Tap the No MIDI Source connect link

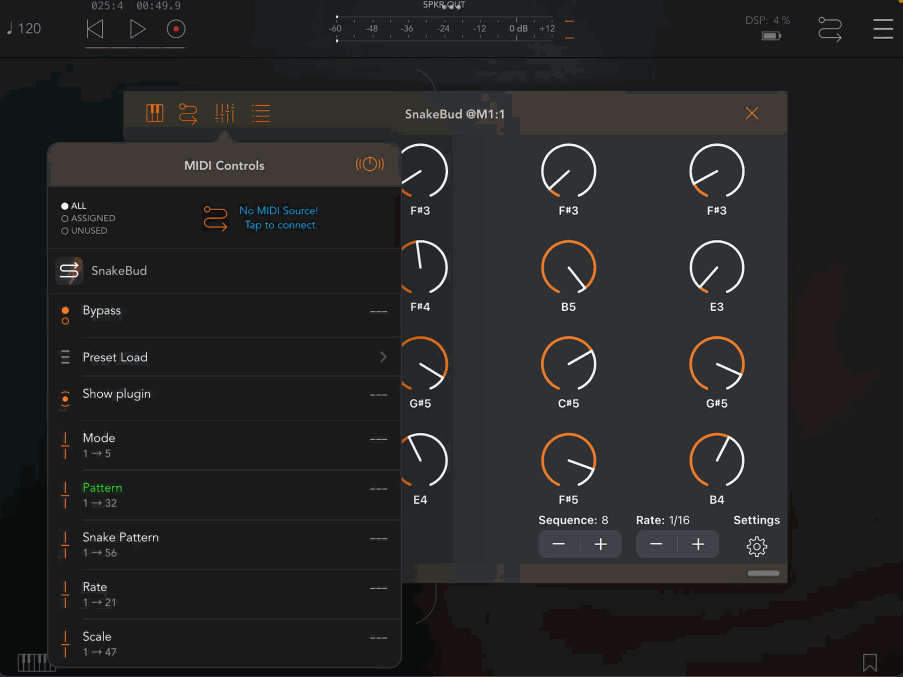coord(278,218)
